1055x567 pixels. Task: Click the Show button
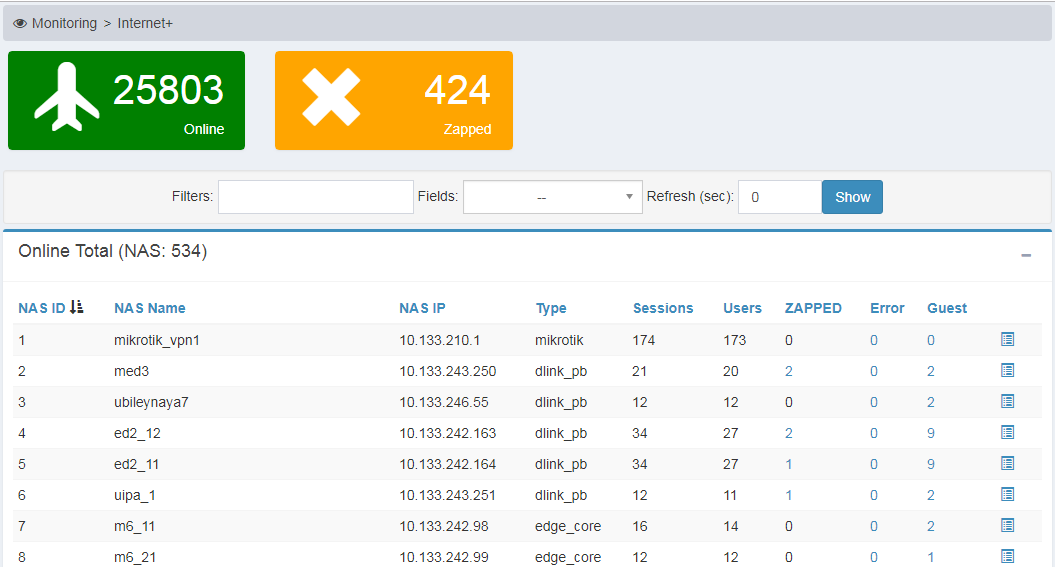852,197
